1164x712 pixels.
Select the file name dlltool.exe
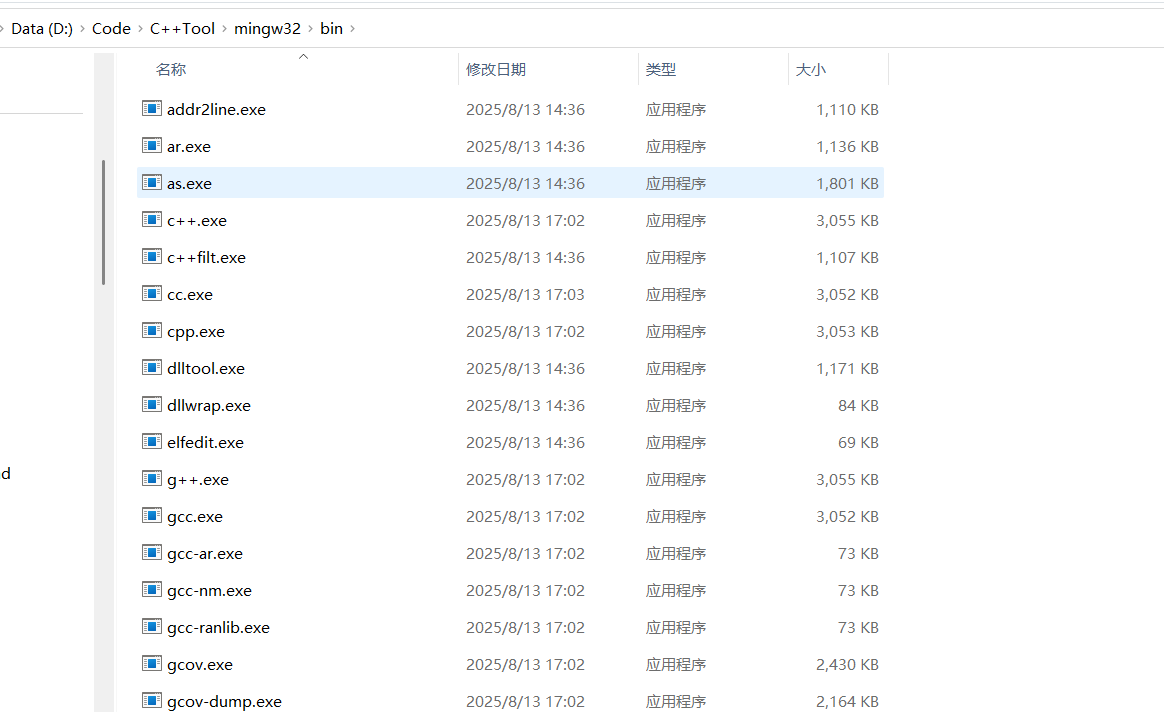(206, 369)
